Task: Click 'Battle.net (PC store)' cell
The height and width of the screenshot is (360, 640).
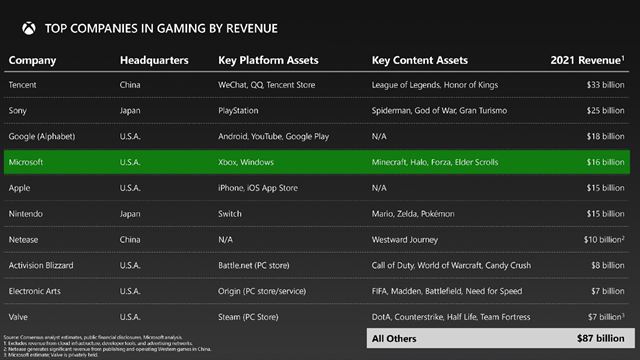Action: coord(253,265)
